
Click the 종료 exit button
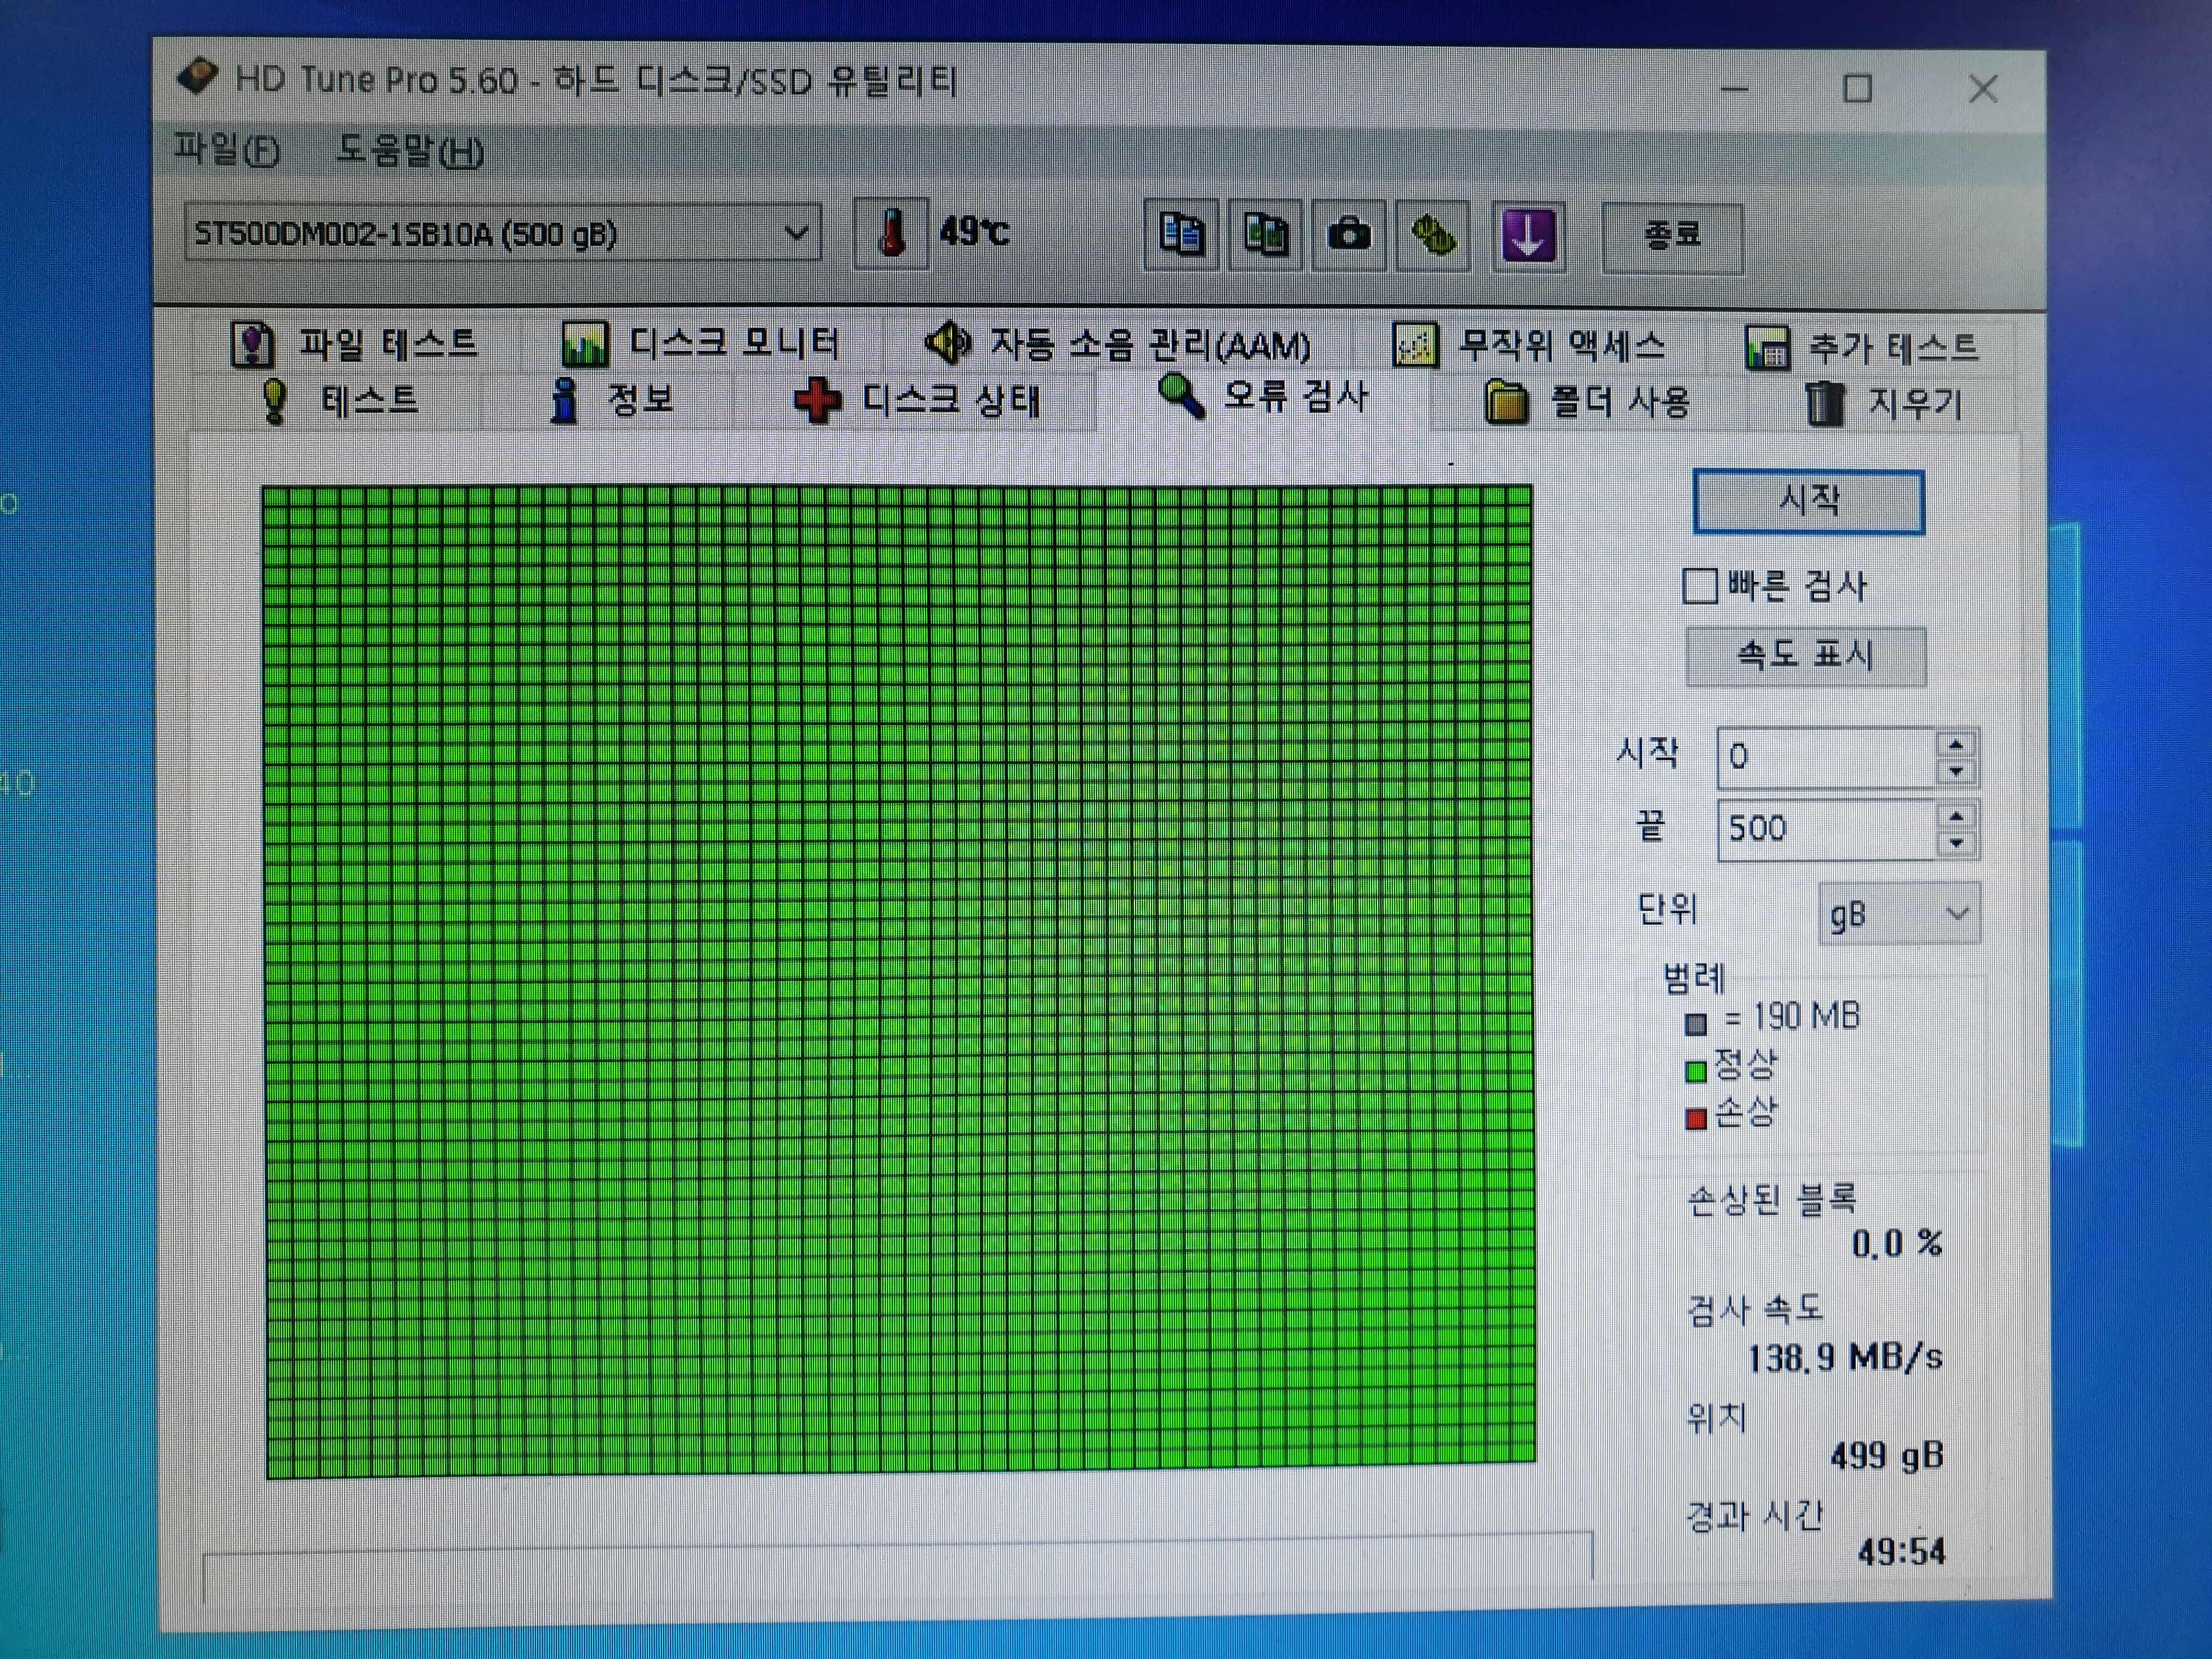(x=1673, y=237)
